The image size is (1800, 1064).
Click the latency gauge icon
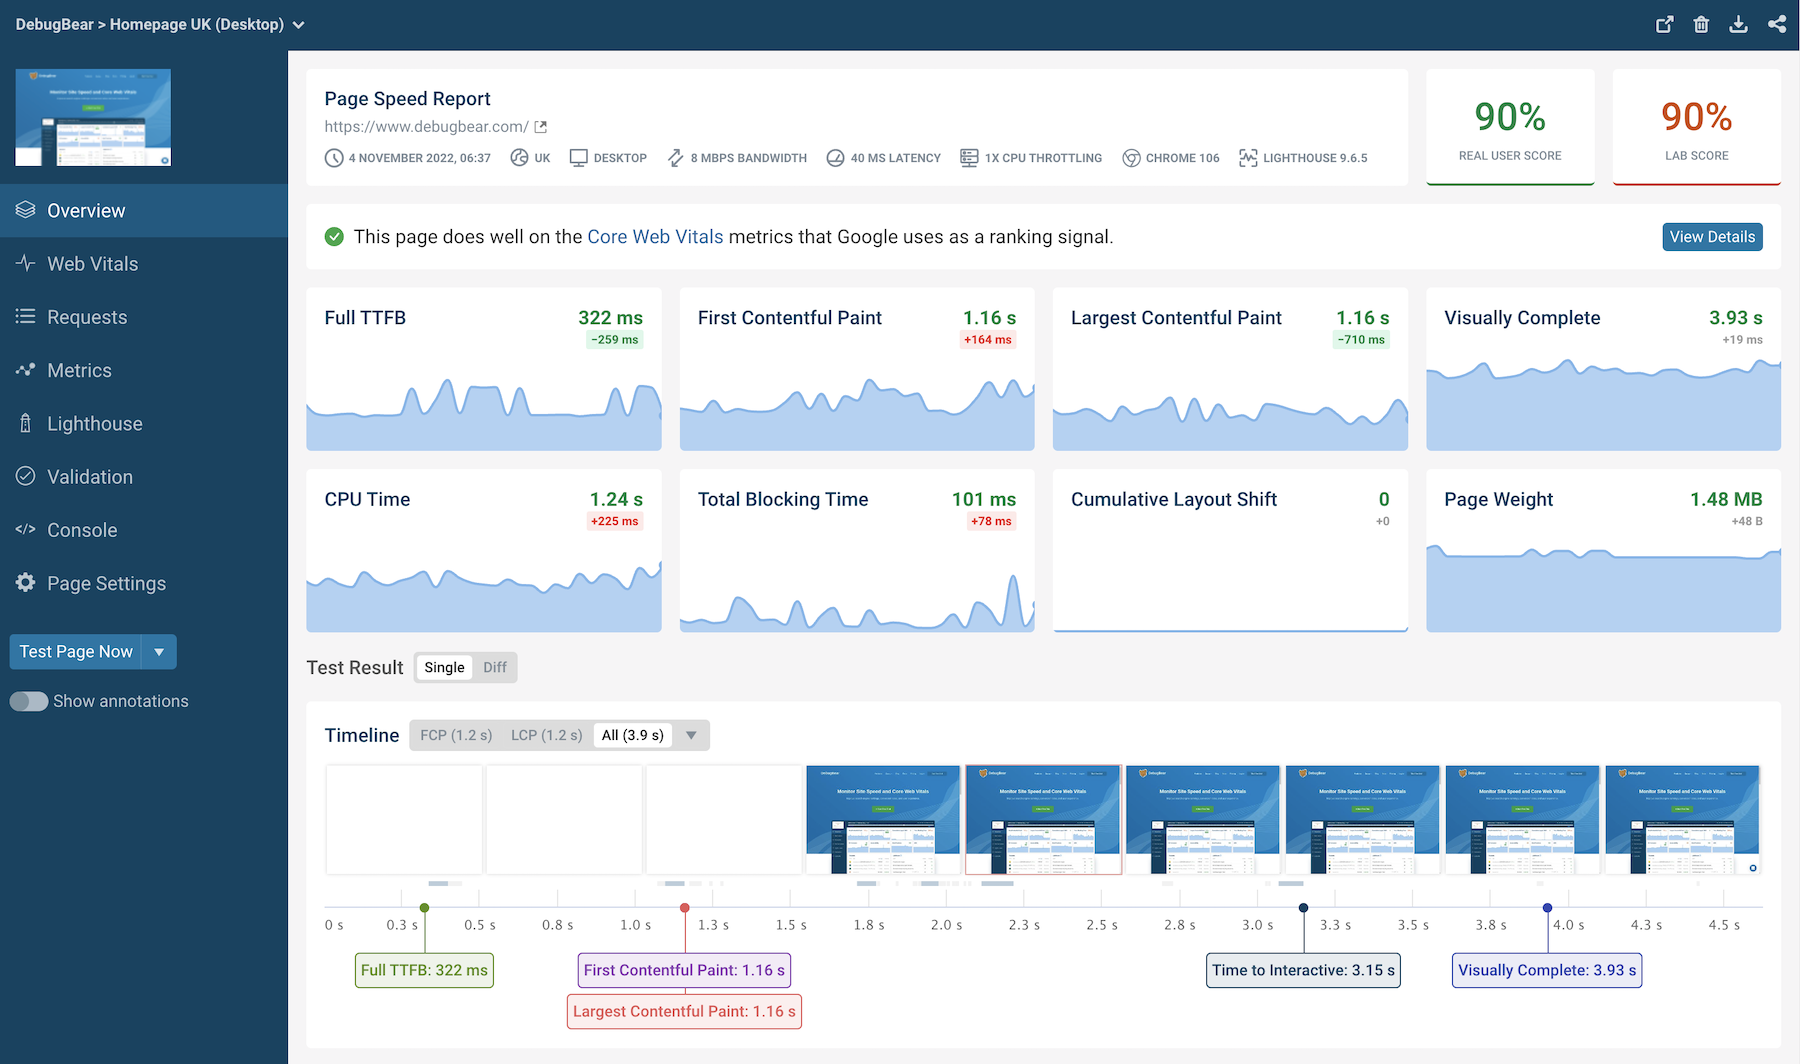click(835, 158)
